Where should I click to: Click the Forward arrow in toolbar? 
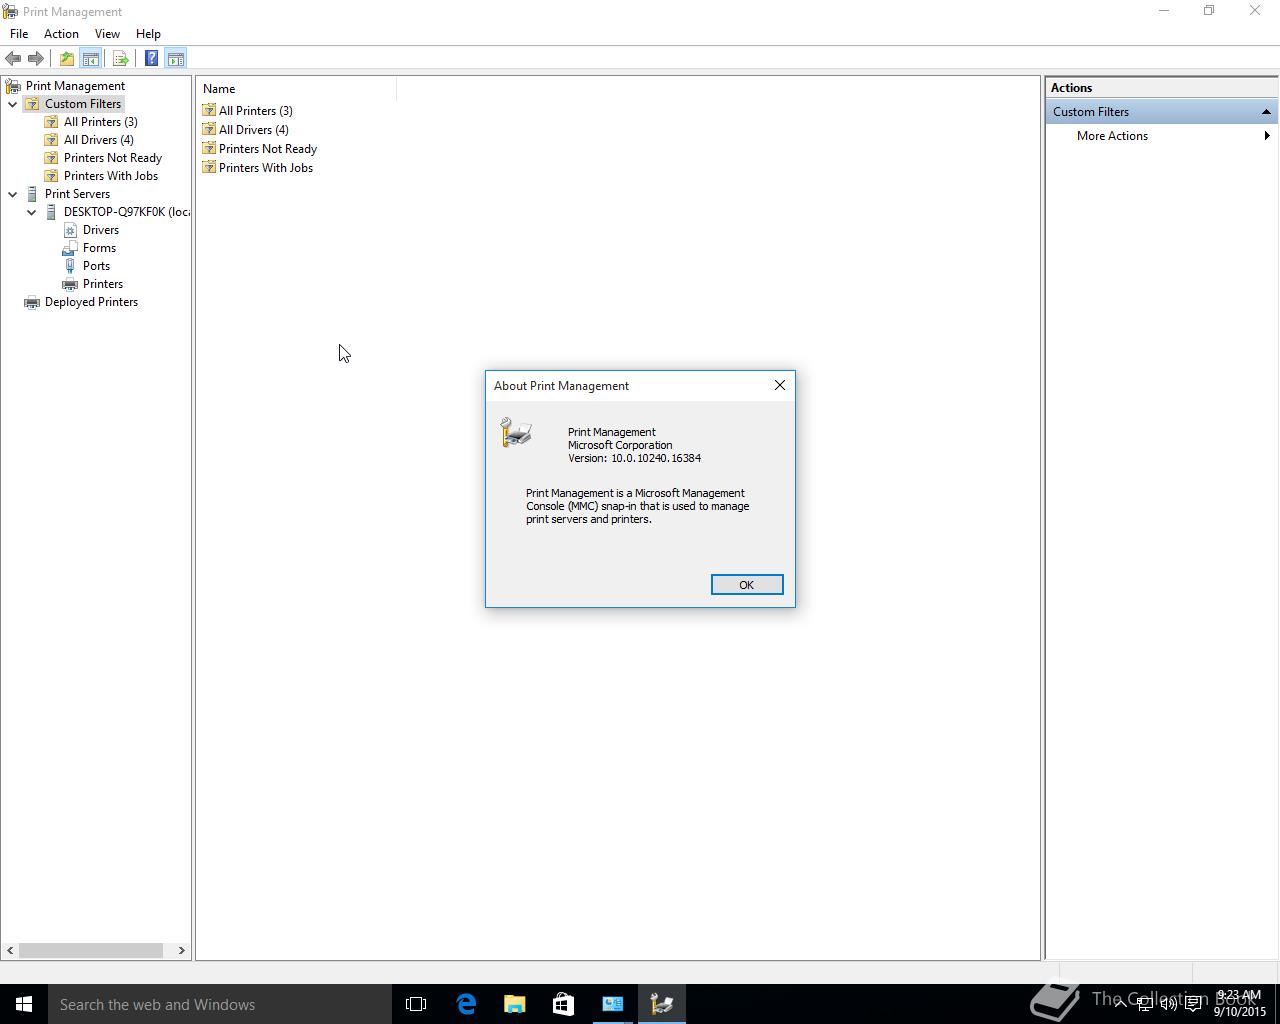[x=36, y=59]
